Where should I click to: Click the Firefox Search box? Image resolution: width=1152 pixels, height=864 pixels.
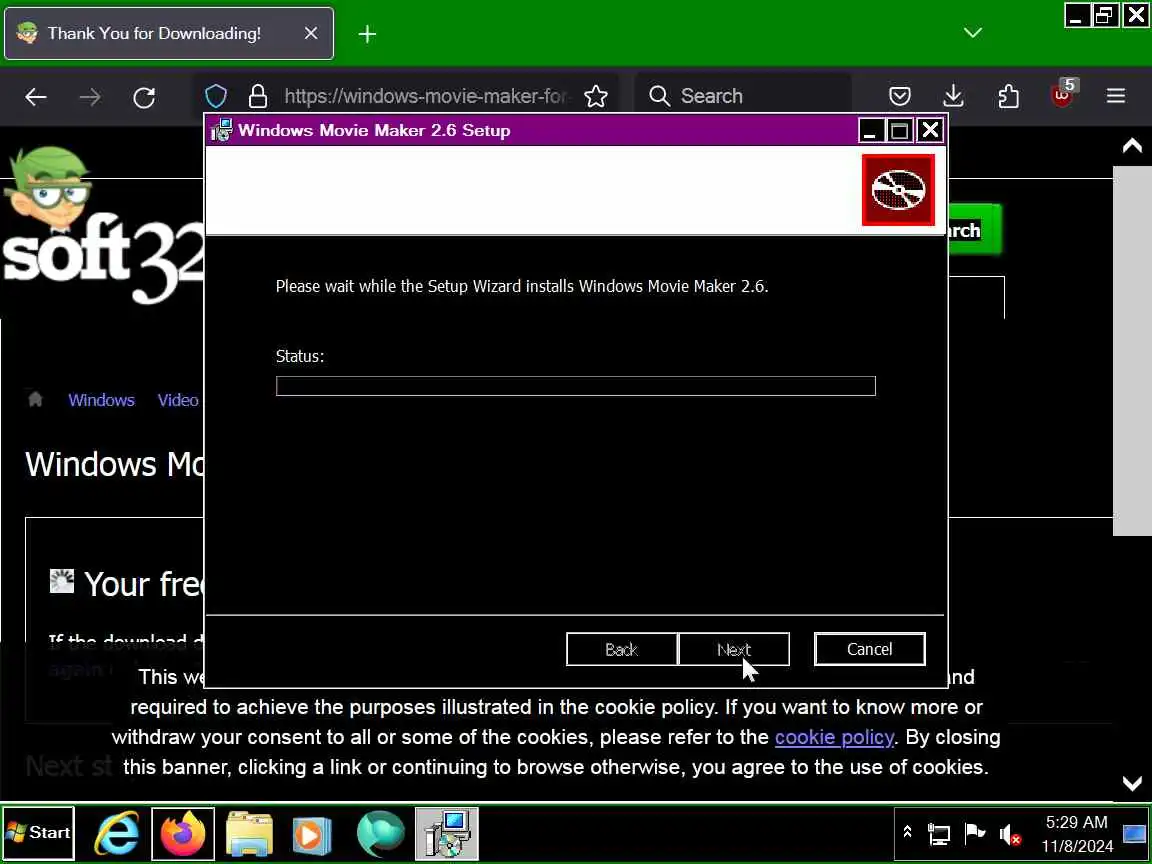coord(742,96)
